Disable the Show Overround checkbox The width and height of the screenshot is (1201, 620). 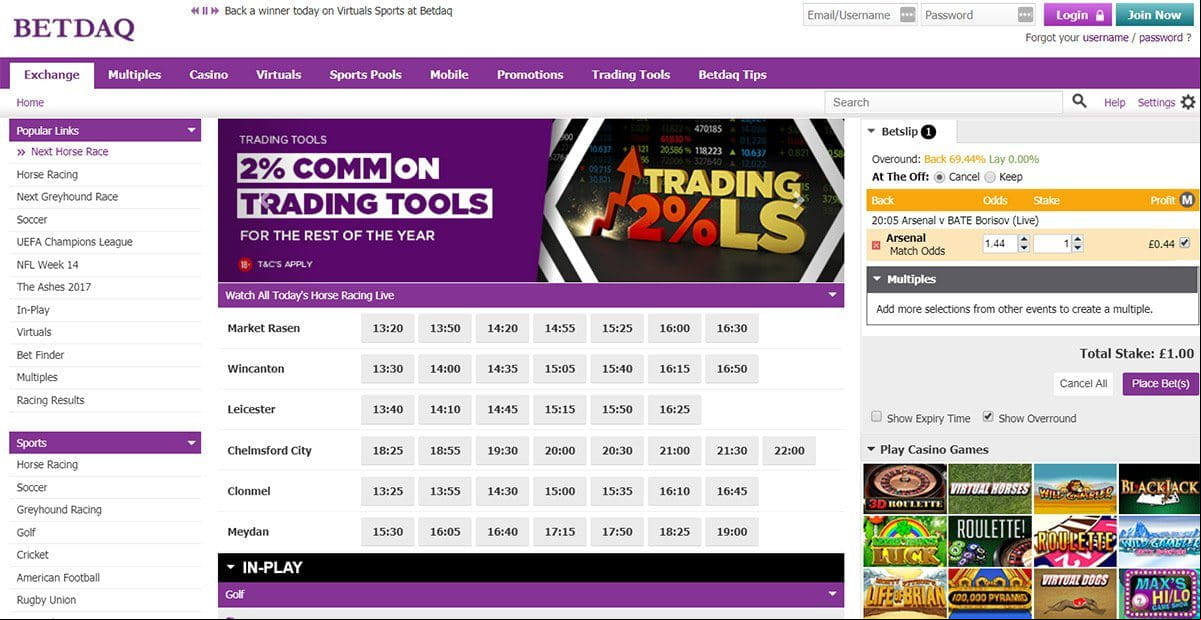[x=988, y=417]
